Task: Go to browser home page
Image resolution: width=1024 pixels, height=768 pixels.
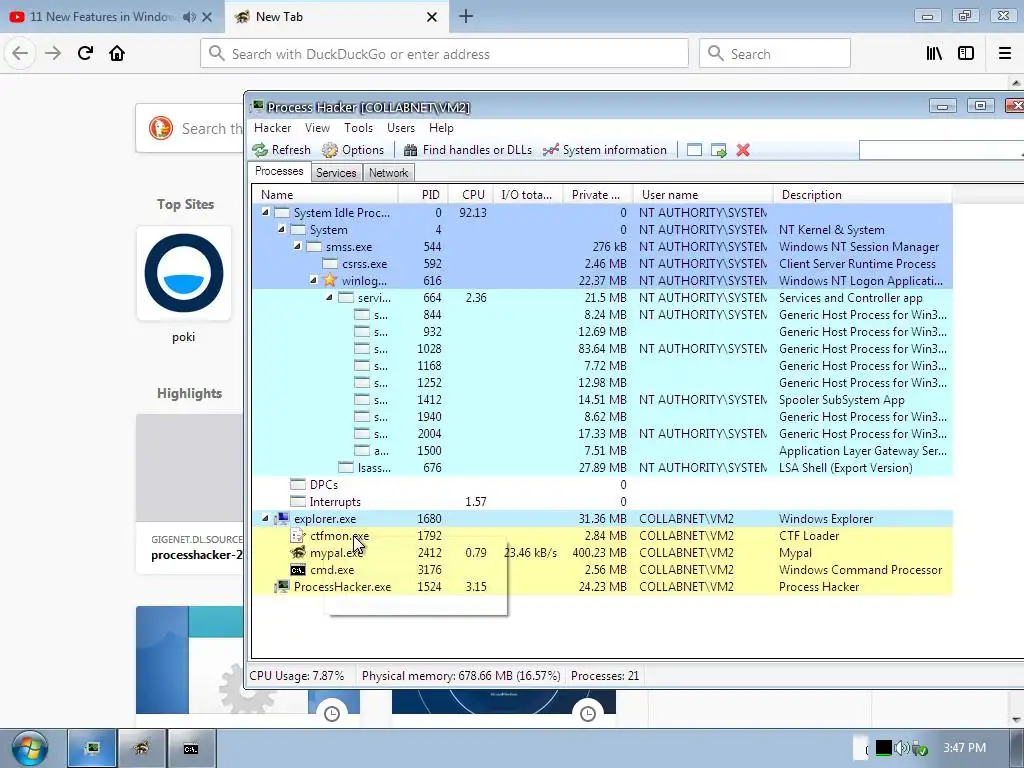Action: (x=117, y=54)
